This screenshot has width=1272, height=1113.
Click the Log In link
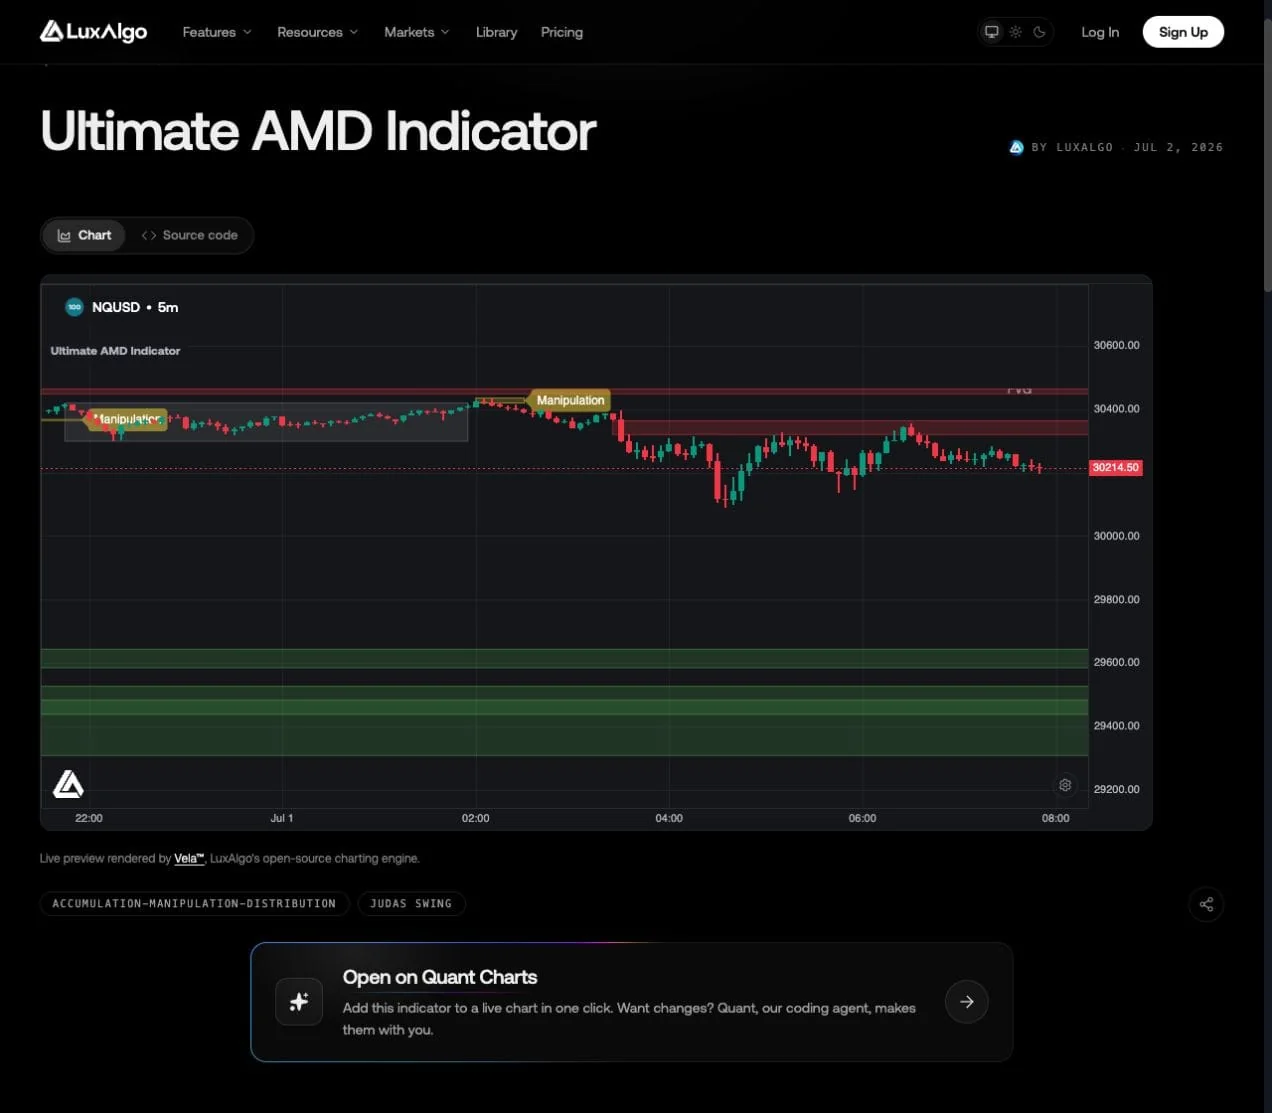(x=1100, y=32)
